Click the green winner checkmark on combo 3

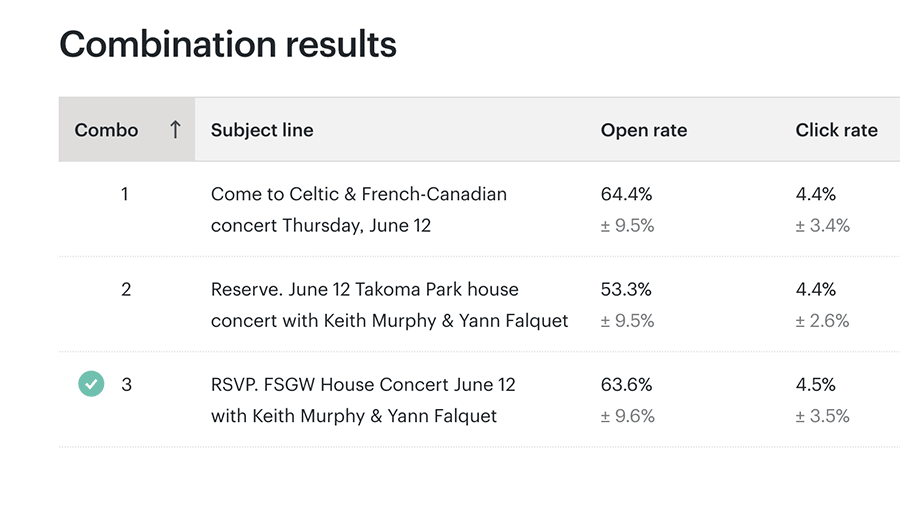(91, 384)
